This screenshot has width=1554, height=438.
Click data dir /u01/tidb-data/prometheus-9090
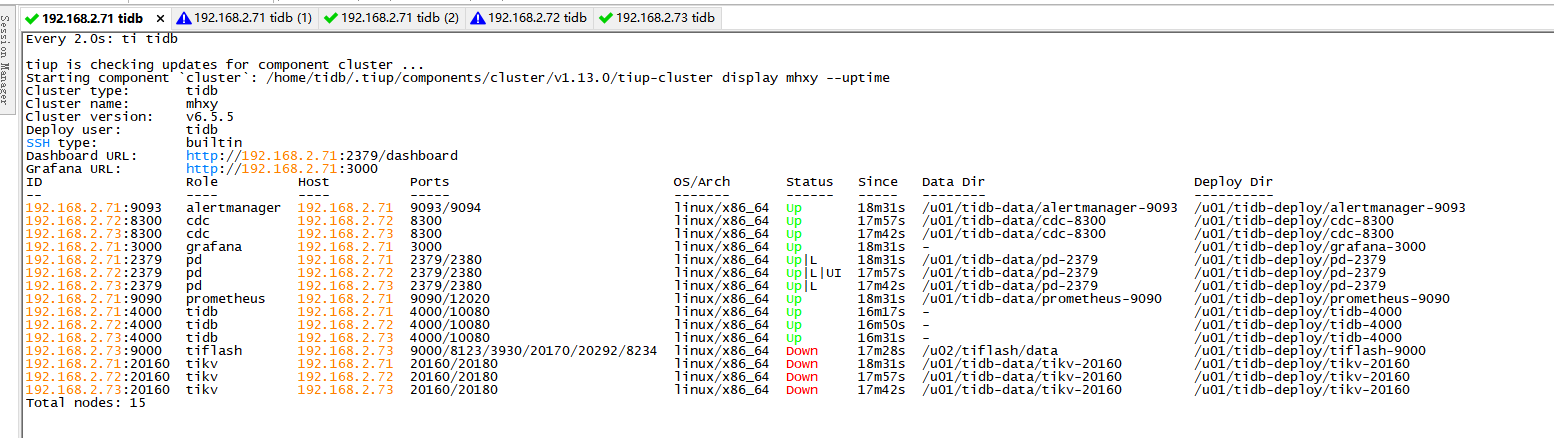tap(1042, 299)
